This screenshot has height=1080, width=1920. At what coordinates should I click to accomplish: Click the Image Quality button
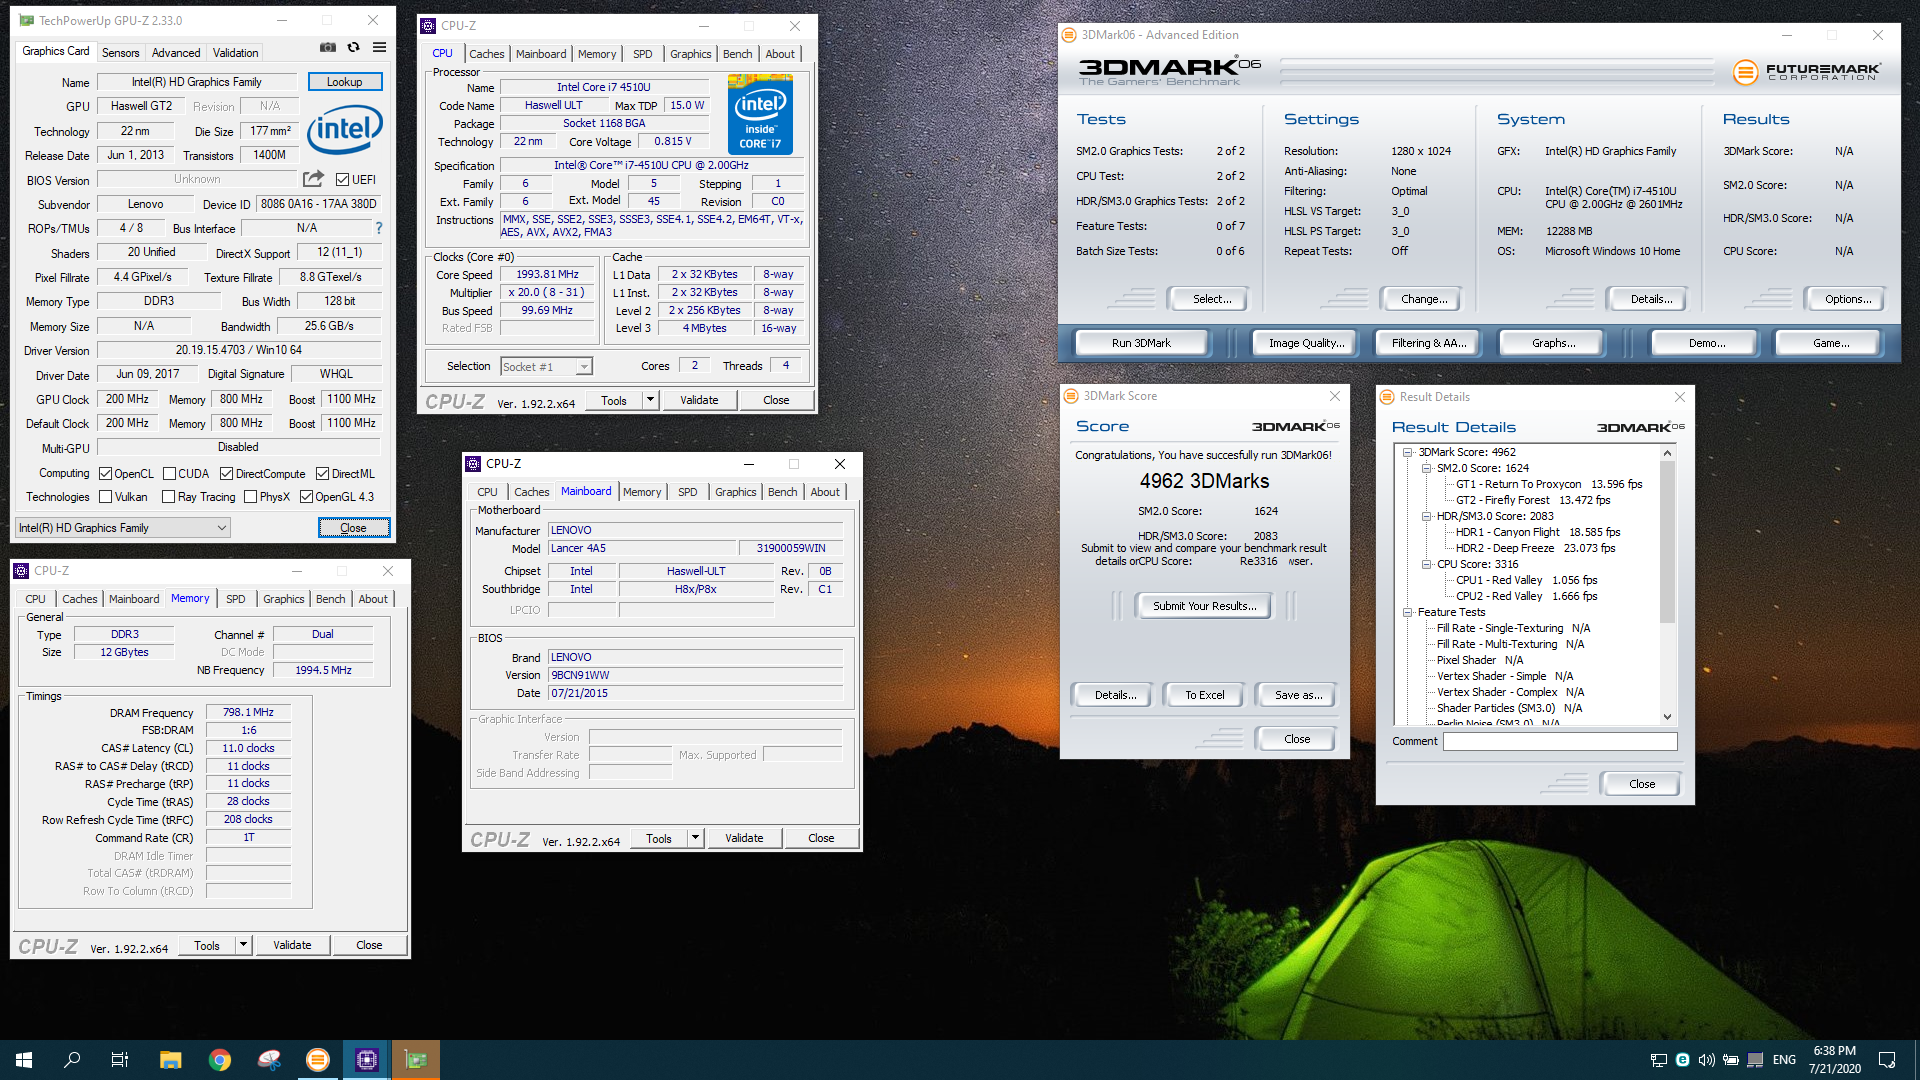tap(1306, 343)
